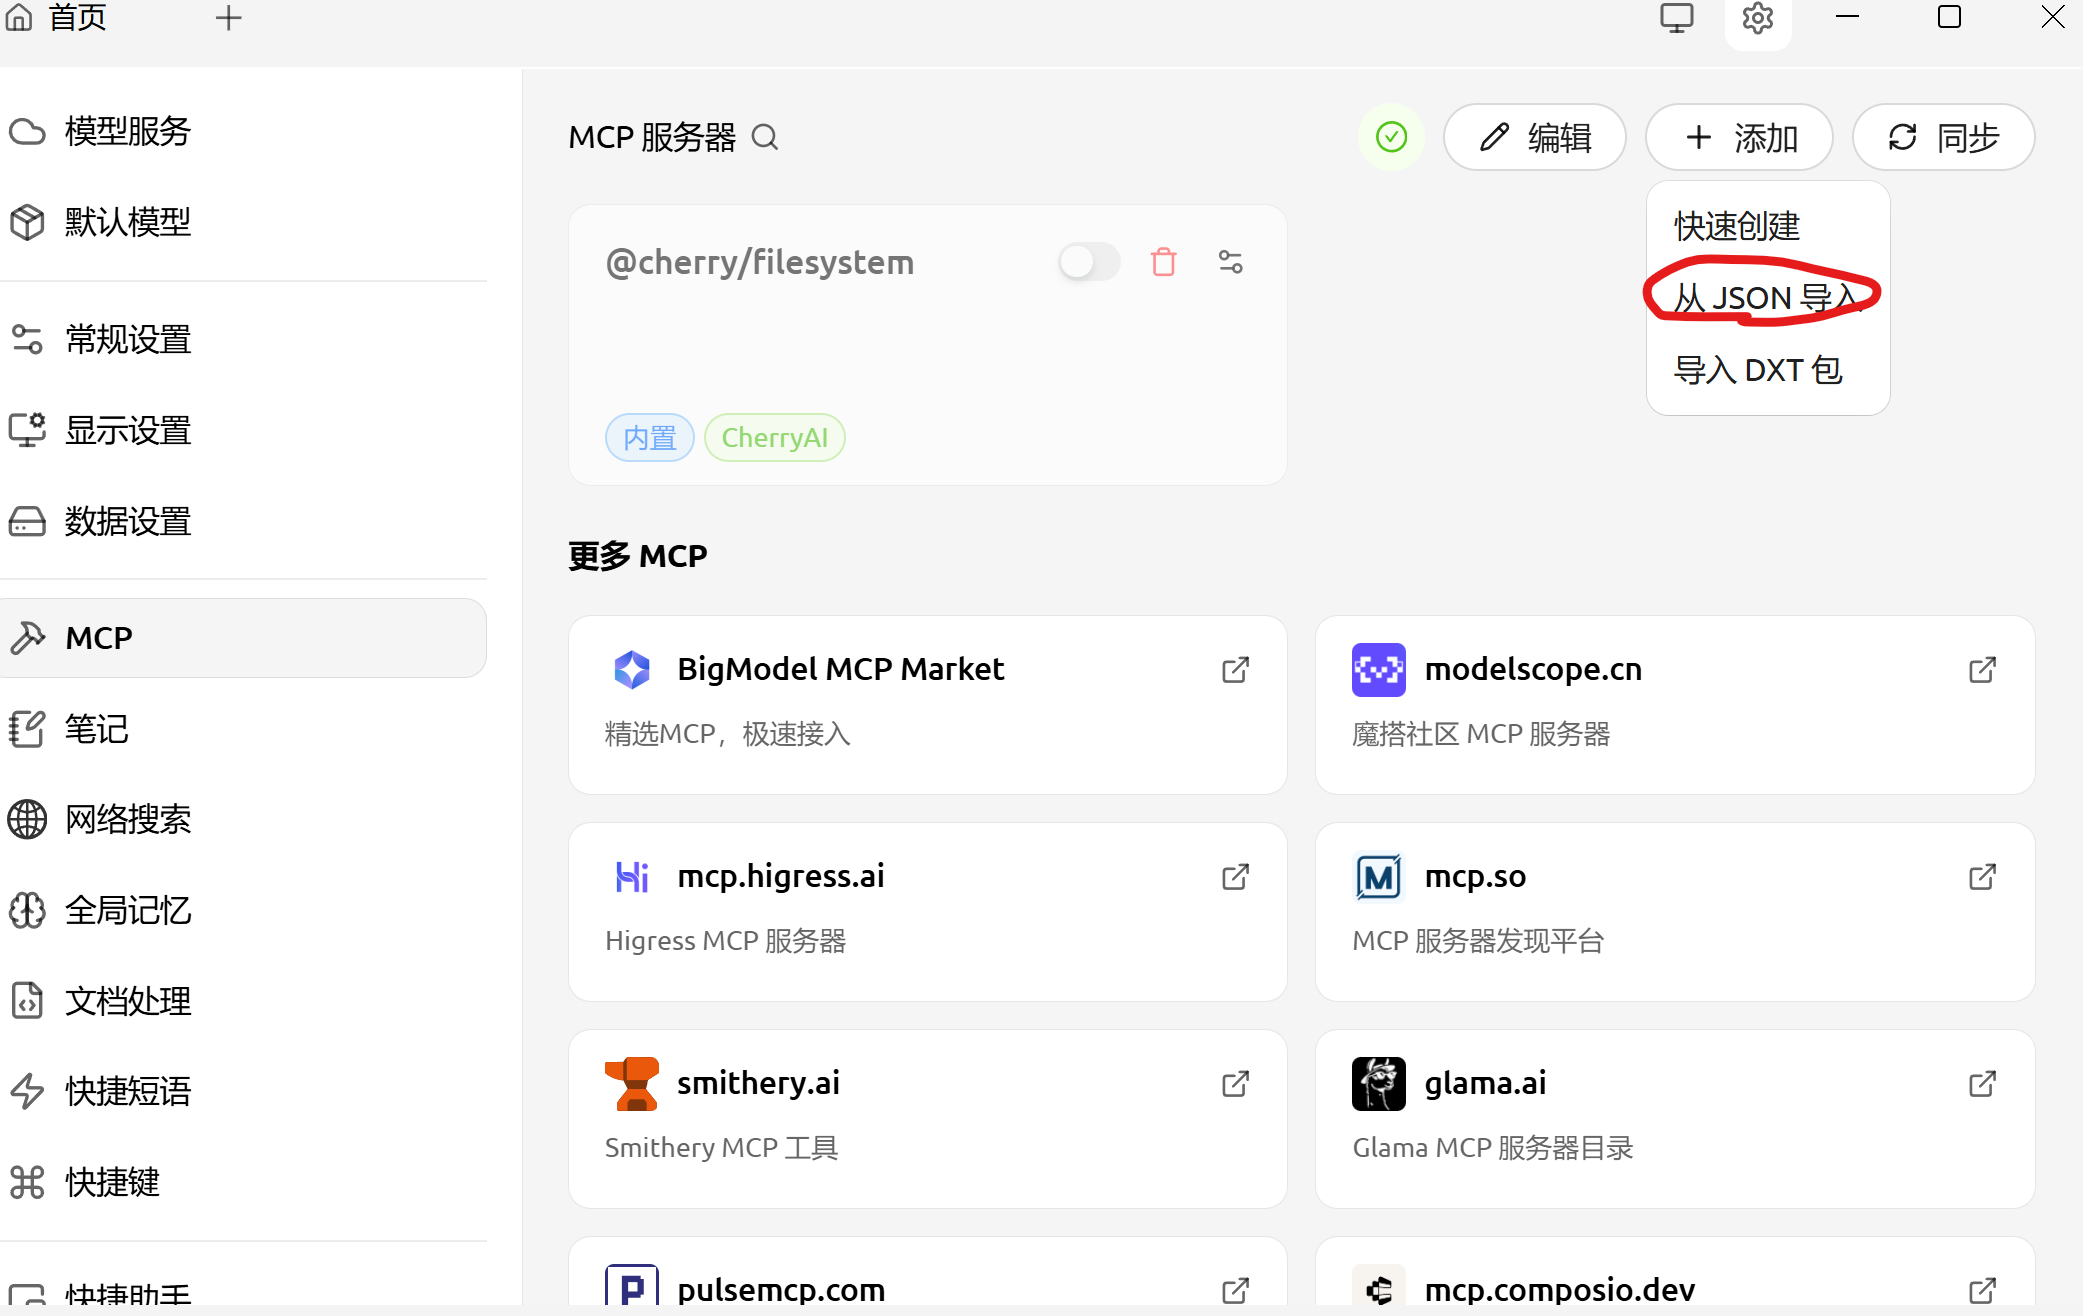Open @cherry/filesystem settings sliders icon

(1231, 262)
